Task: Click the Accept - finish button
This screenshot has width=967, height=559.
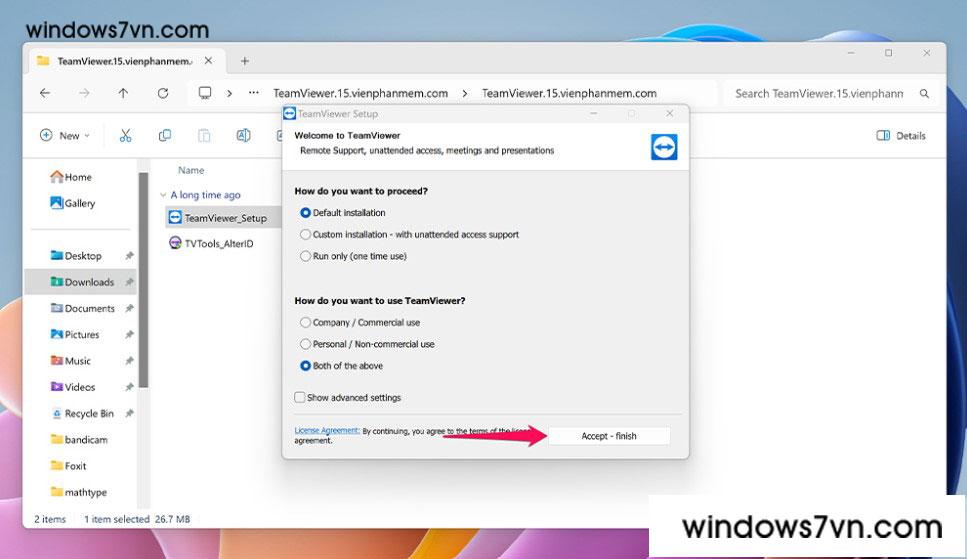Action: pos(609,436)
